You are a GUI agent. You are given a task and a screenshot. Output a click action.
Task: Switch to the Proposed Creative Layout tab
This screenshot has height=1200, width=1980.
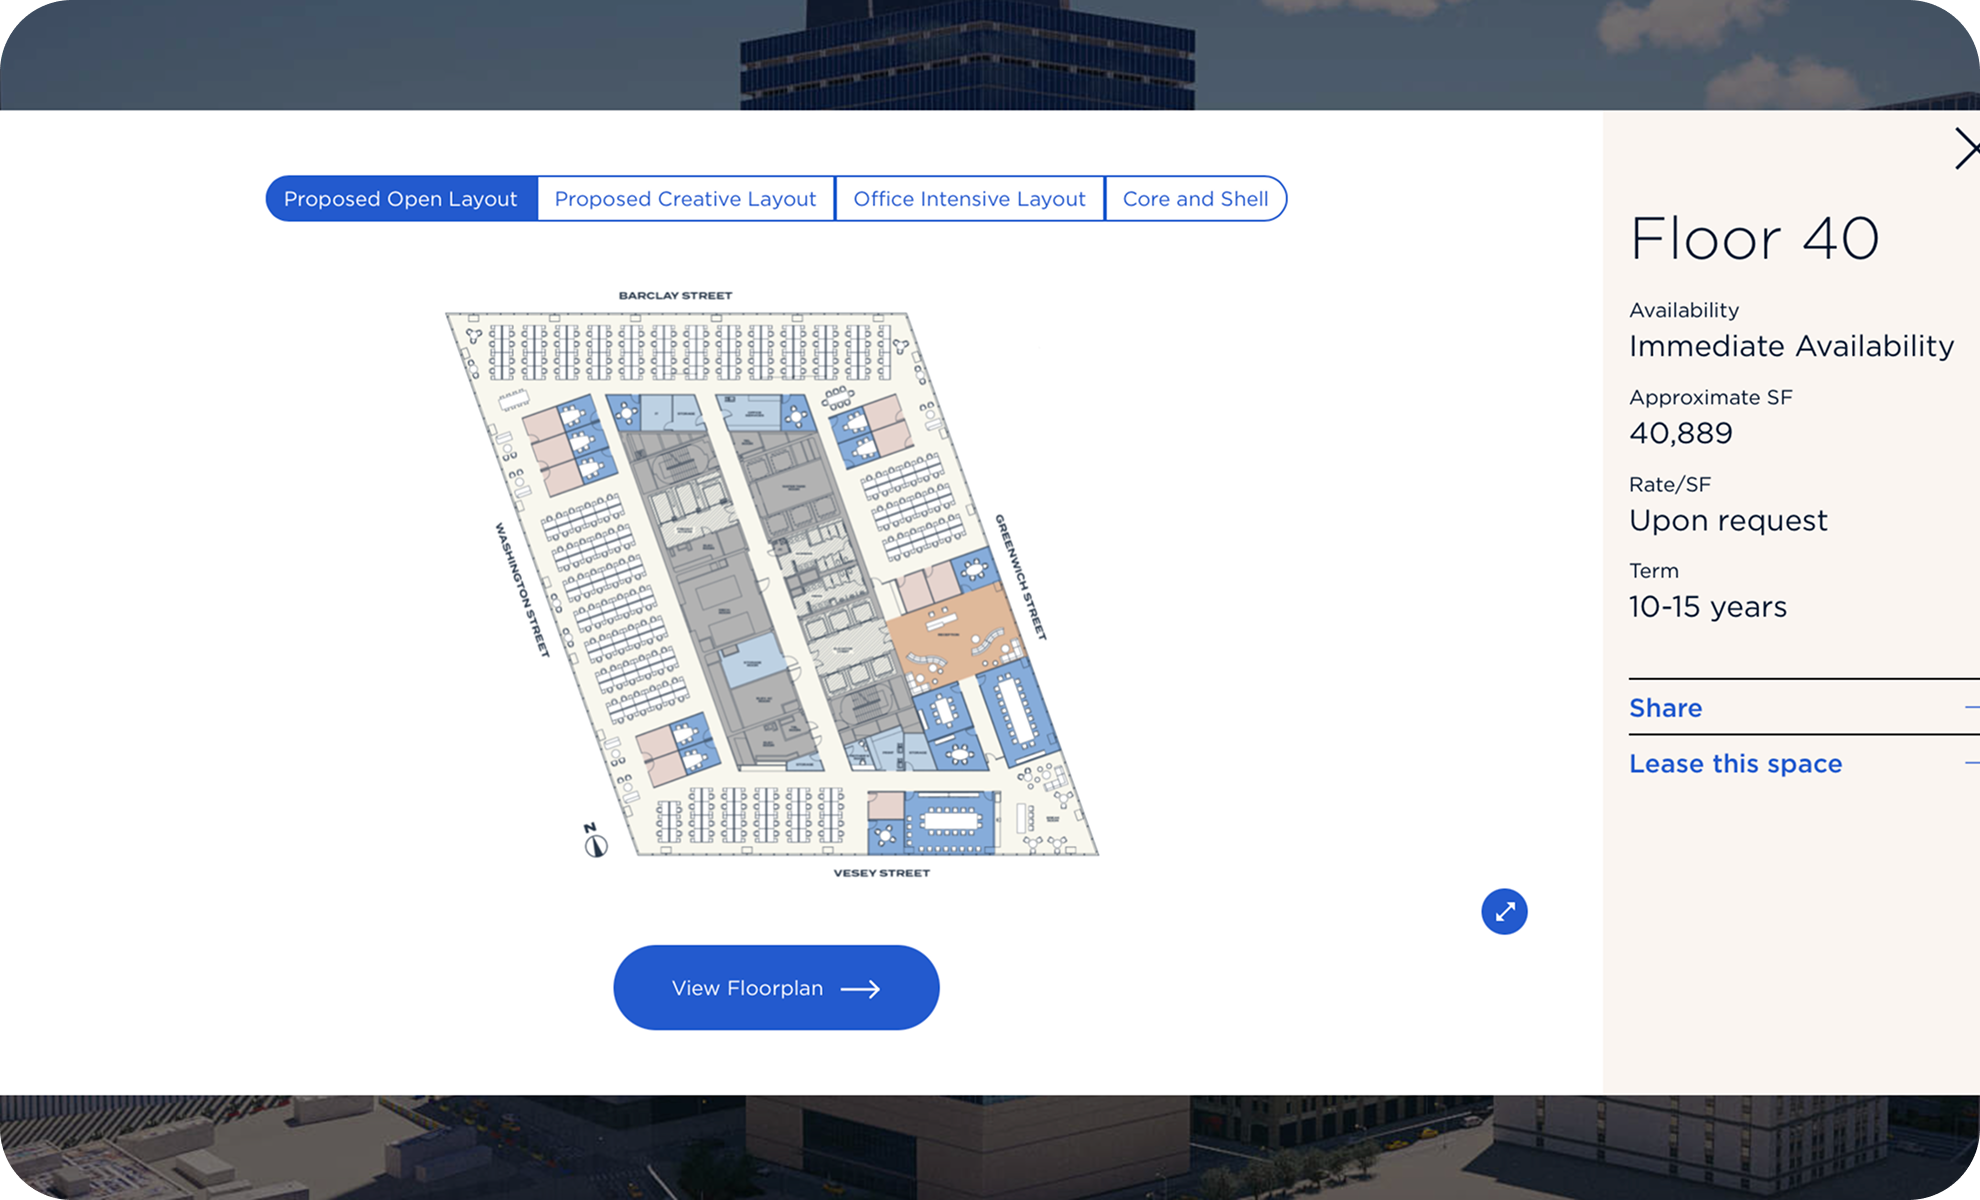coord(684,198)
